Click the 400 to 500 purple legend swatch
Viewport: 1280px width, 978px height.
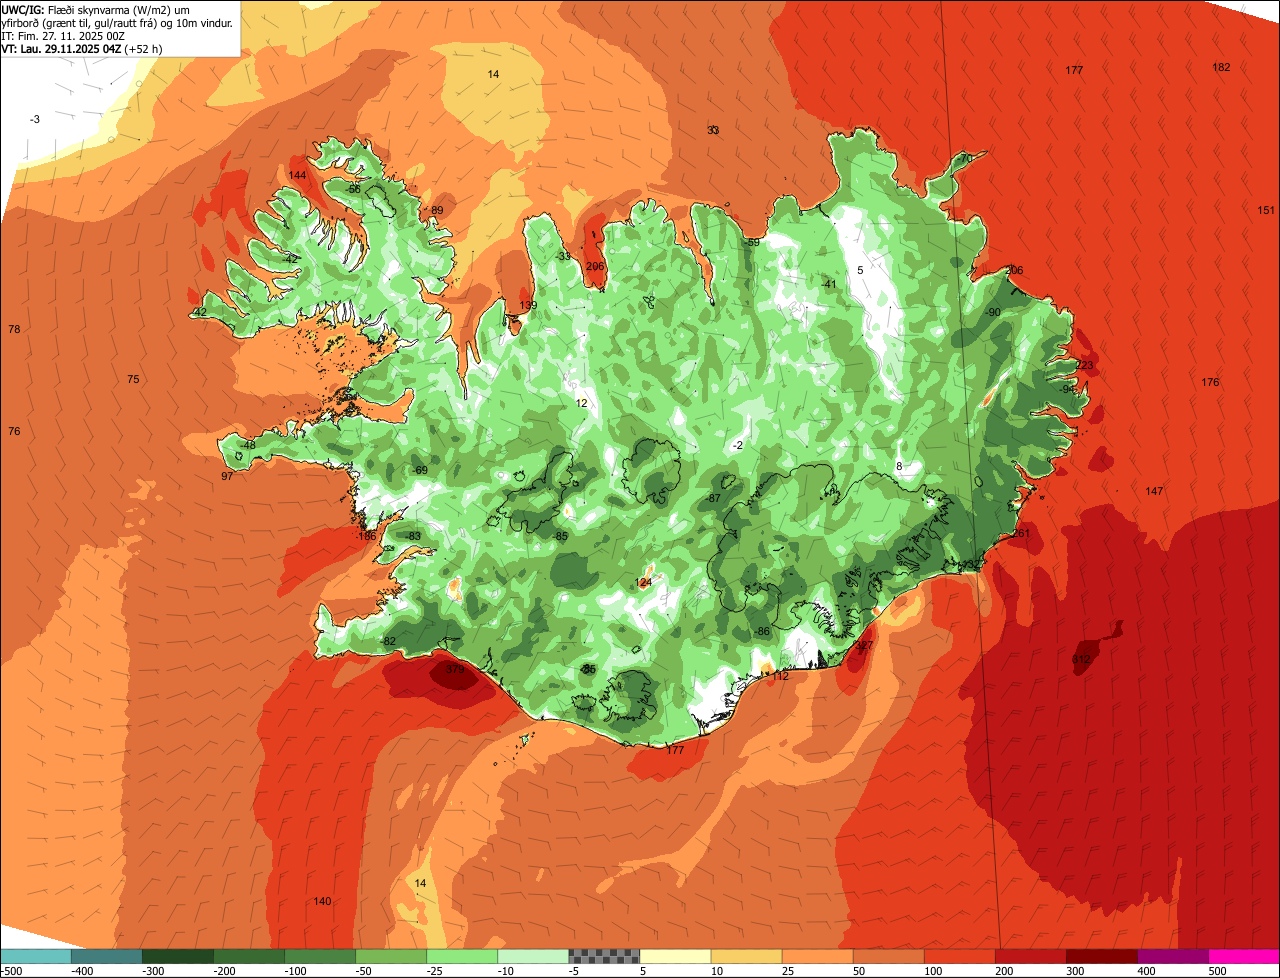tap(1171, 956)
